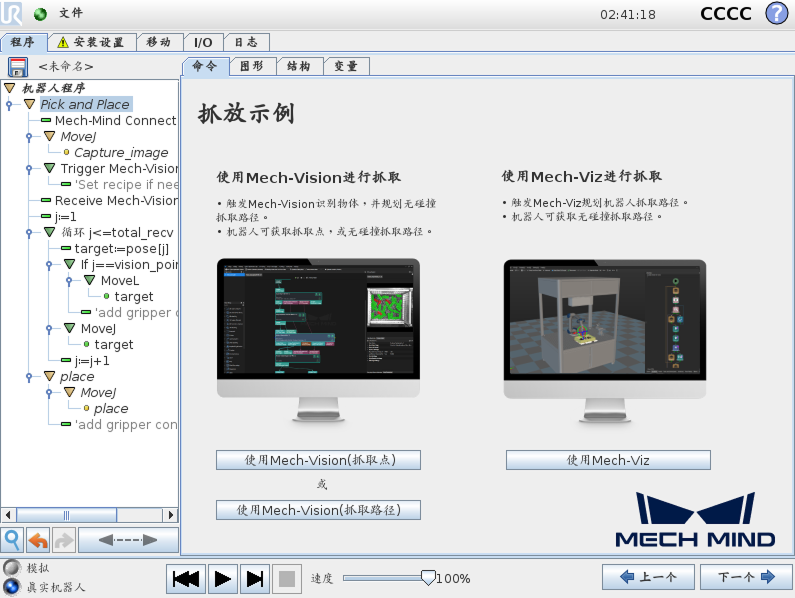The image size is (795, 598).
Task: Click the program tree horizontal scrollbar thumb
Action: (66, 515)
